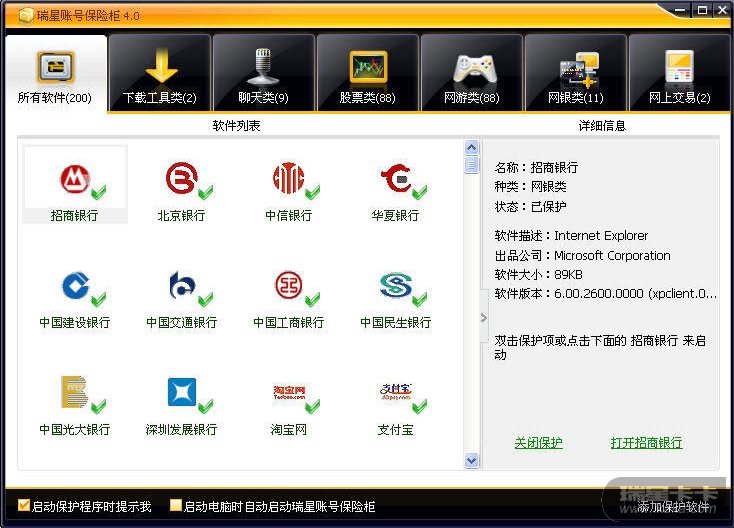Switch to the 聊天类(9) tab
The width and height of the screenshot is (734, 528).
coord(264,73)
